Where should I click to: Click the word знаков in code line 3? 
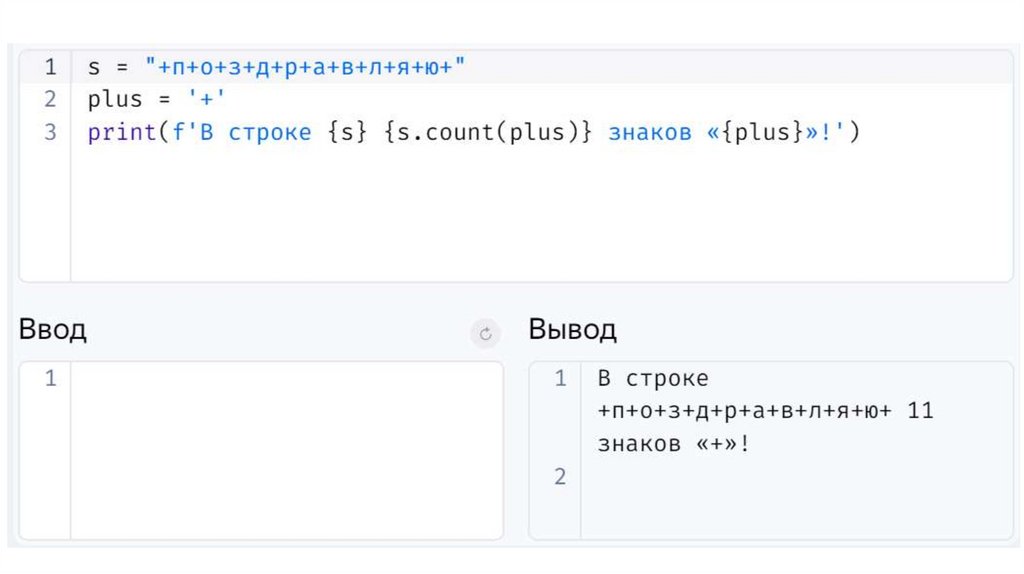(649, 132)
